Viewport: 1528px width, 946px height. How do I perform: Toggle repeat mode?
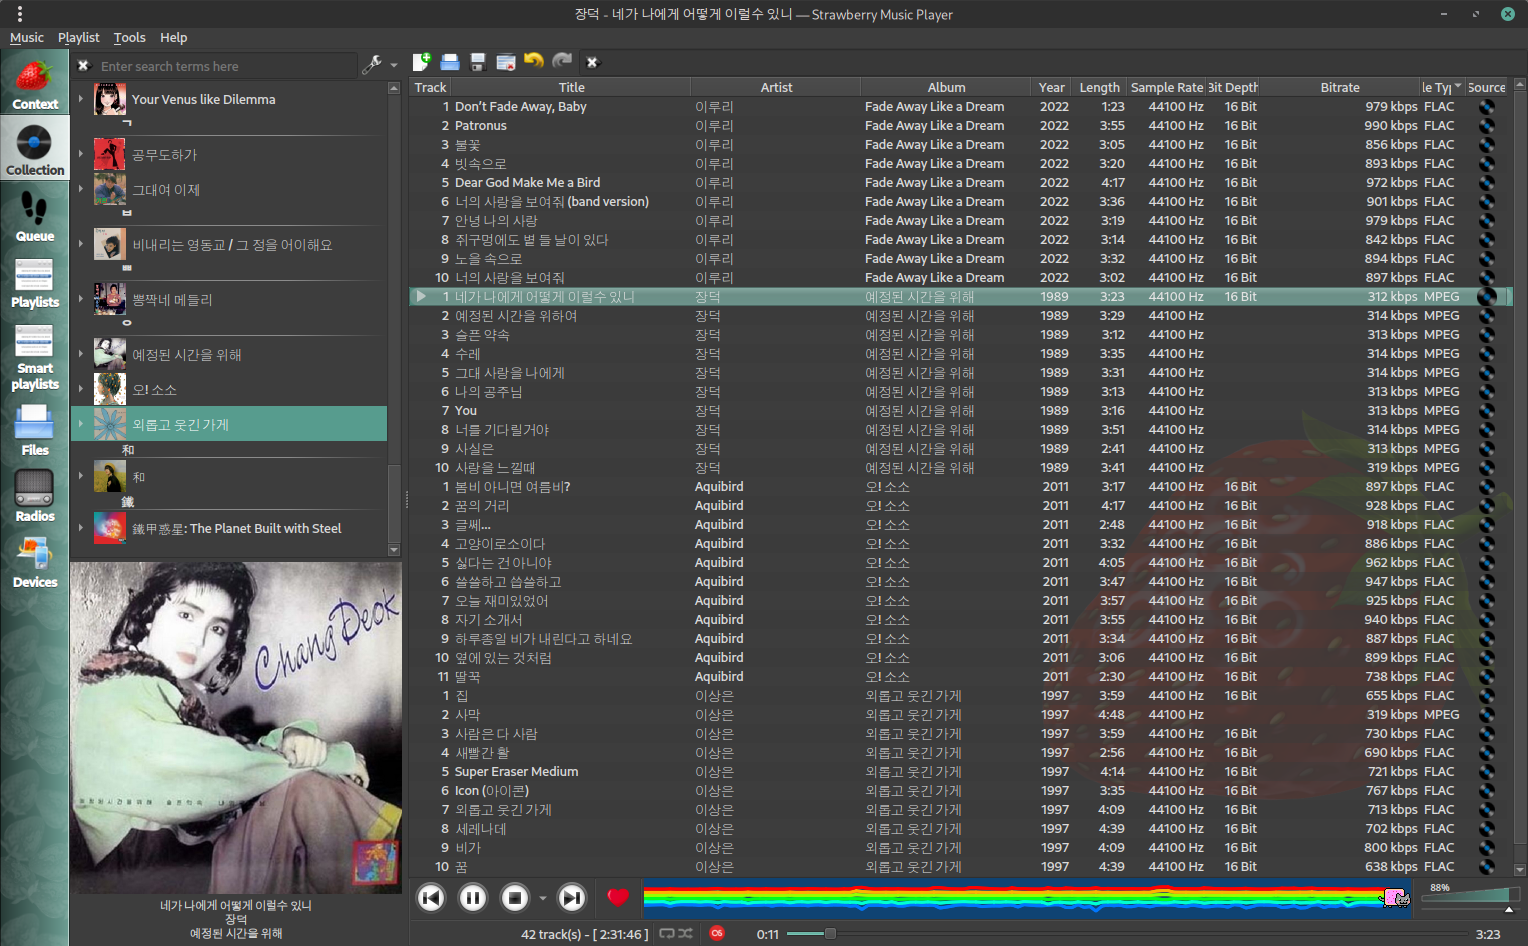[x=667, y=934]
